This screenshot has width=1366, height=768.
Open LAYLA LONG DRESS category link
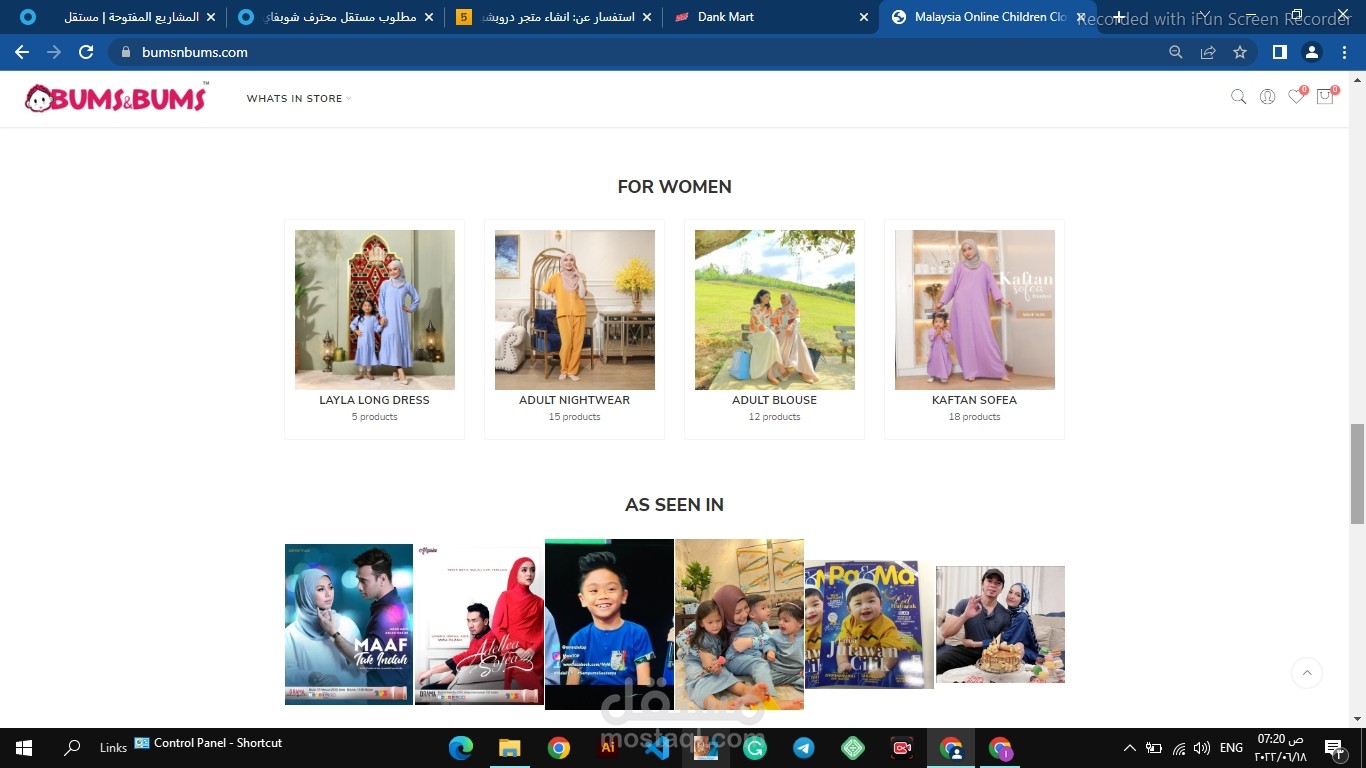click(374, 400)
